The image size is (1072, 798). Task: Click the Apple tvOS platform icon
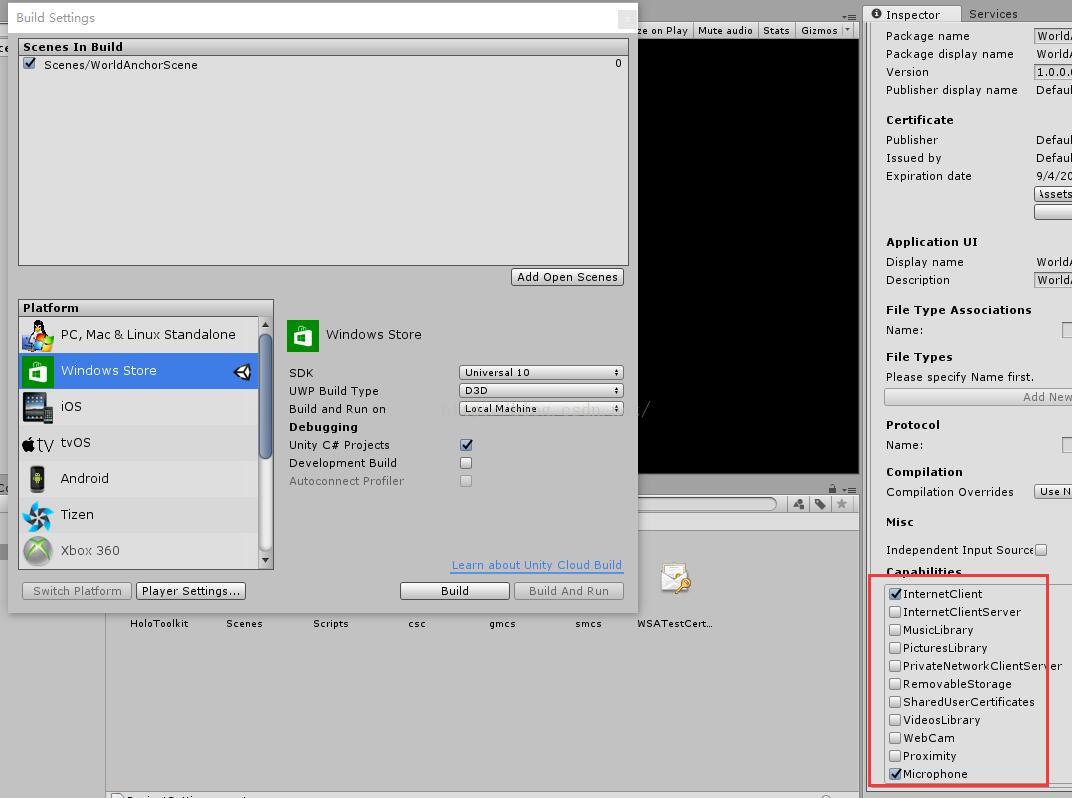pyautogui.click(x=38, y=444)
